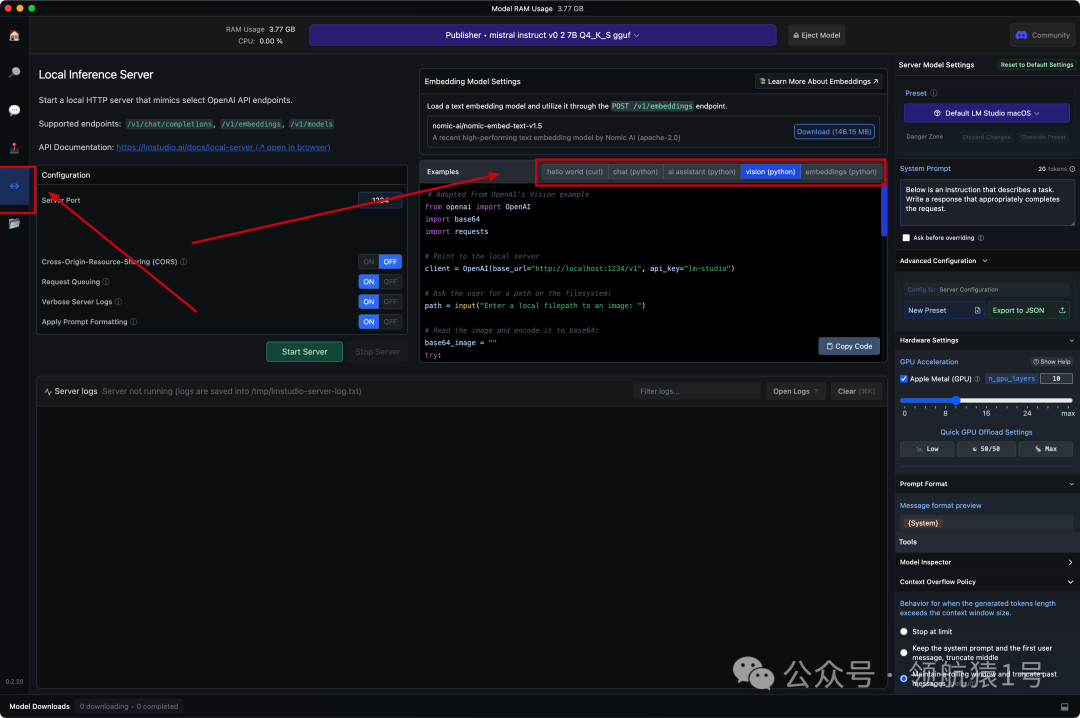The image size is (1080, 718).
Task: Check the Ask before overriding checkbox
Action: (906, 238)
